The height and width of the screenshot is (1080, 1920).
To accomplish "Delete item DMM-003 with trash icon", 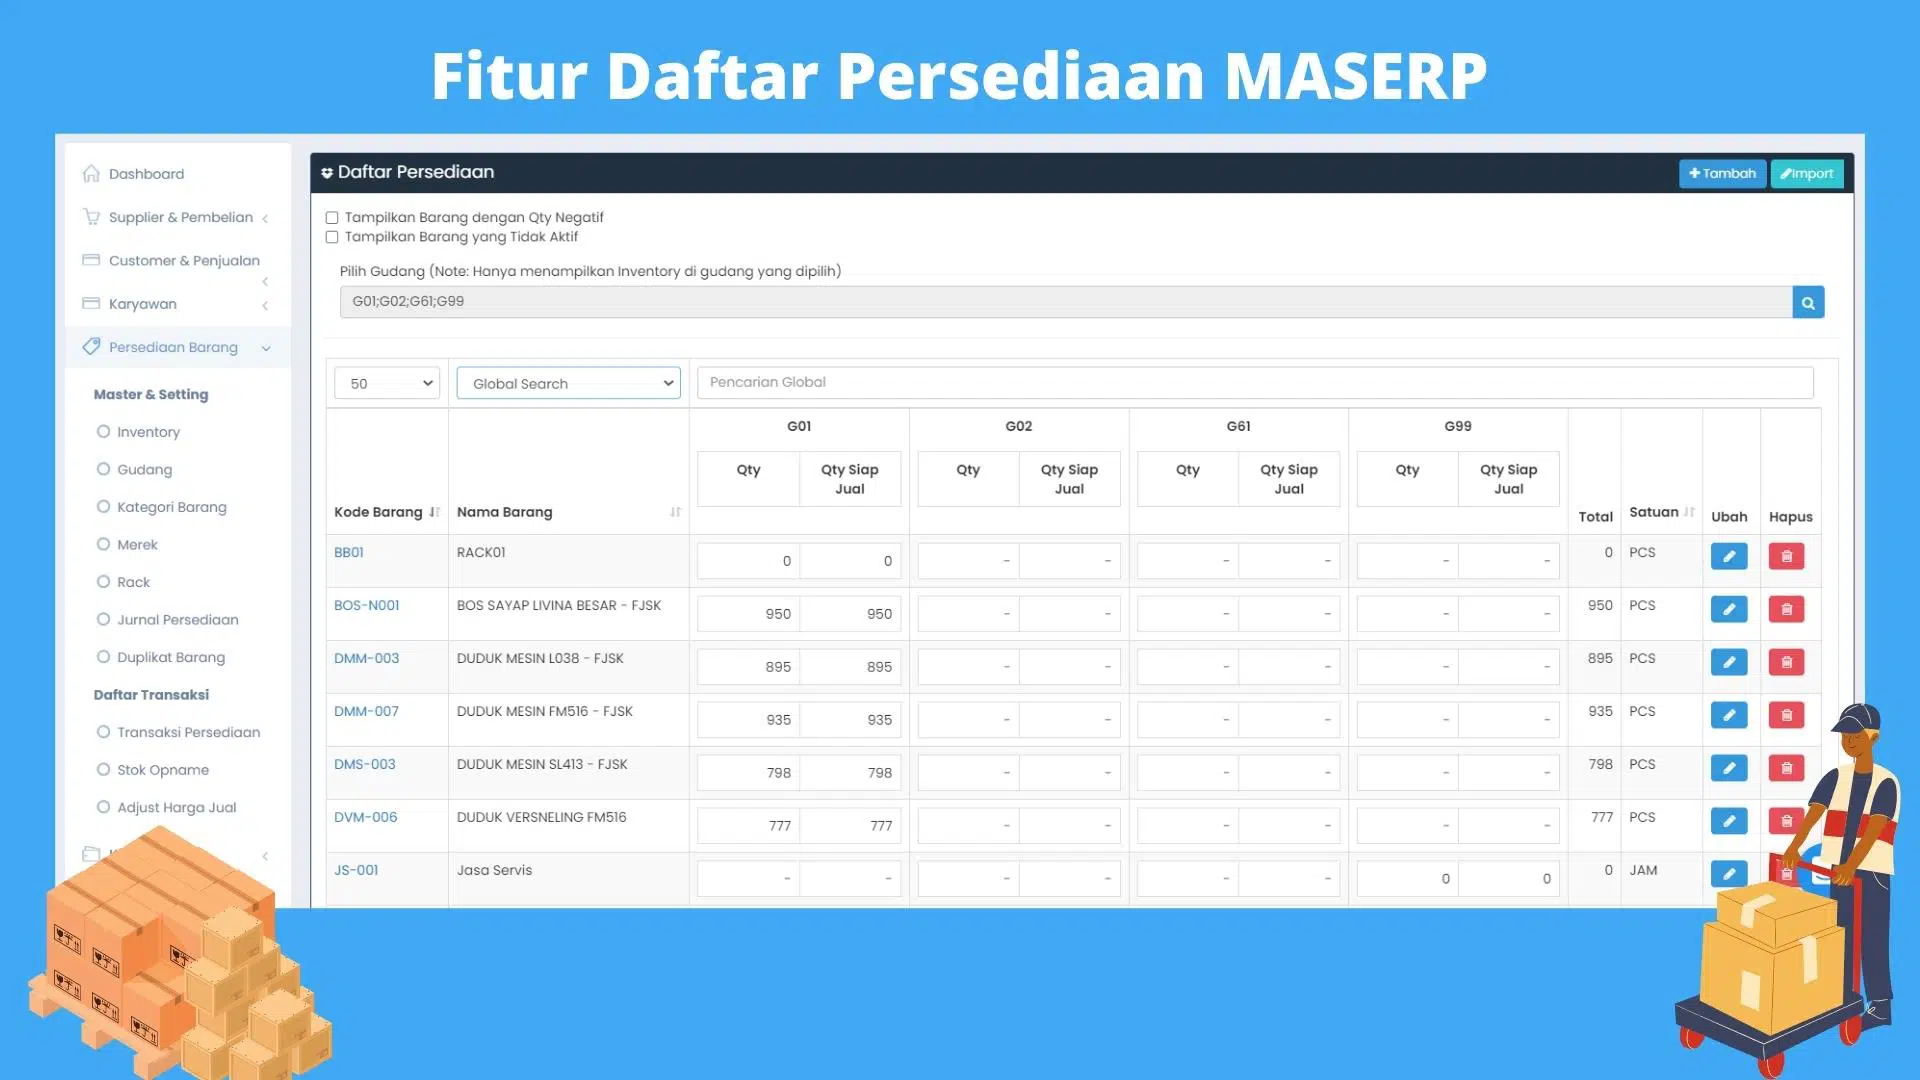I will (x=1786, y=662).
